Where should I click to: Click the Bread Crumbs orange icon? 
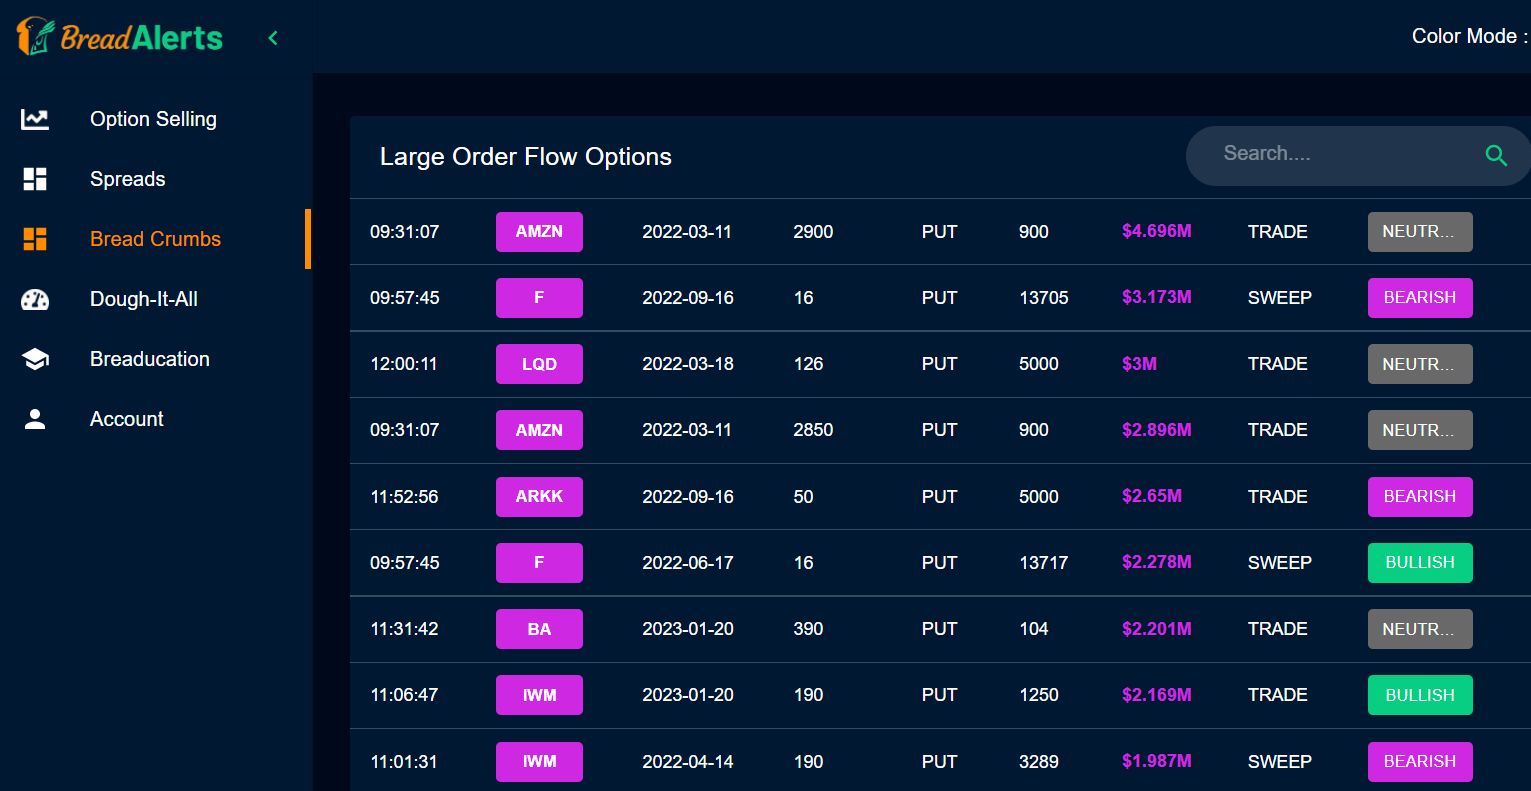35,239
